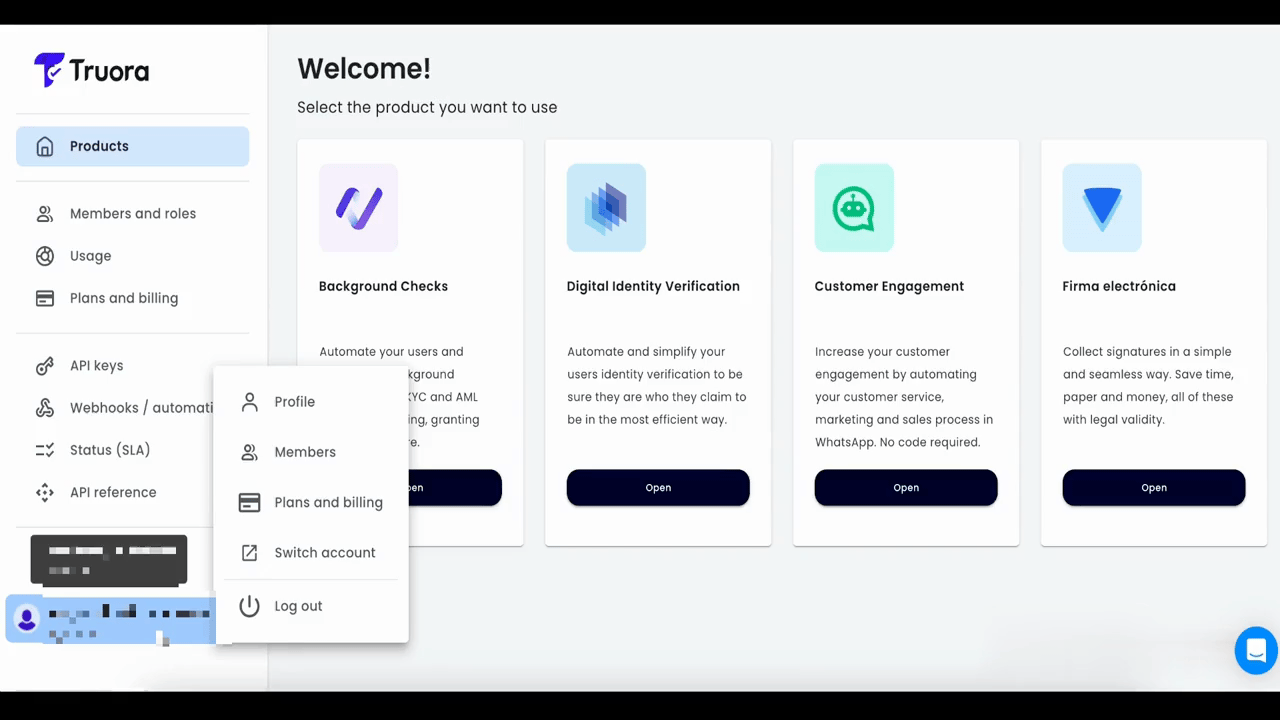This screenshot has height=720, width=1280.
Task: Click the Switch account external-link icon
Action: [x=250, y=553]
